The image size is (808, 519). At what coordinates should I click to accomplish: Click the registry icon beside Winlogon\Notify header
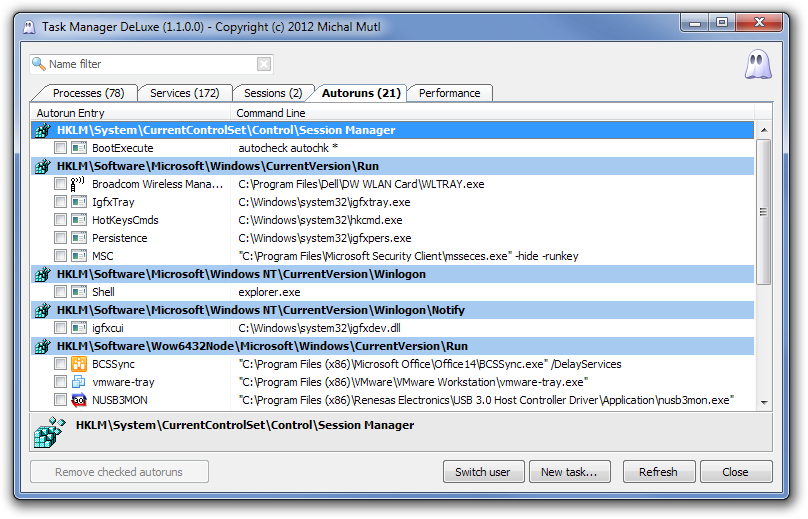[43, 310]
